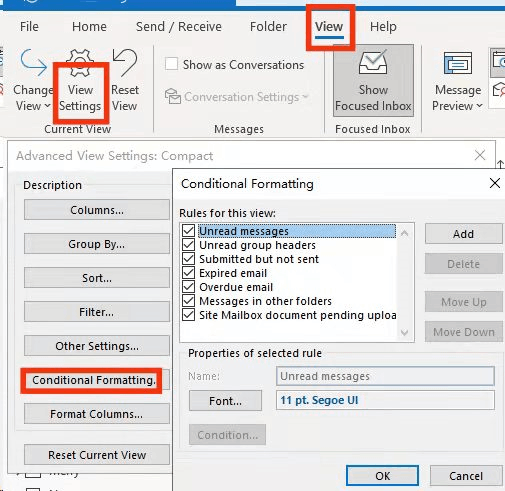Uncheck the Unread messages rule

189,230
